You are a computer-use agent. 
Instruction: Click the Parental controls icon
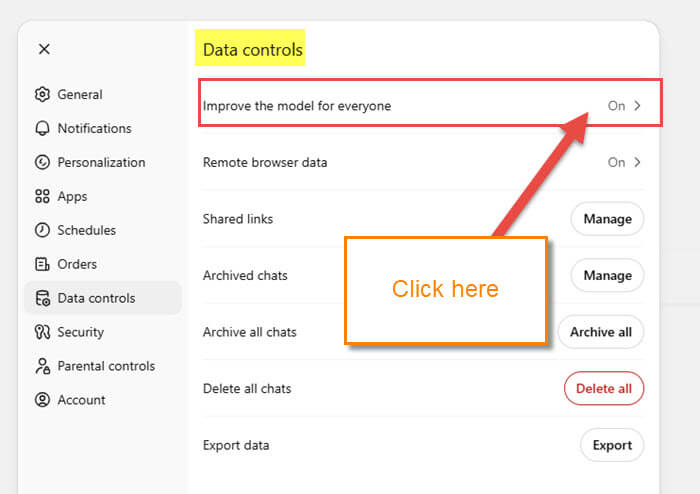click(42, 367)
